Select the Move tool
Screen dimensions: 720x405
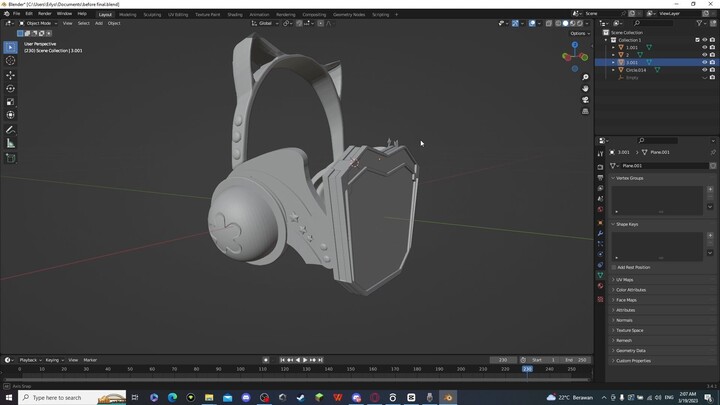[x=11, y=75]
